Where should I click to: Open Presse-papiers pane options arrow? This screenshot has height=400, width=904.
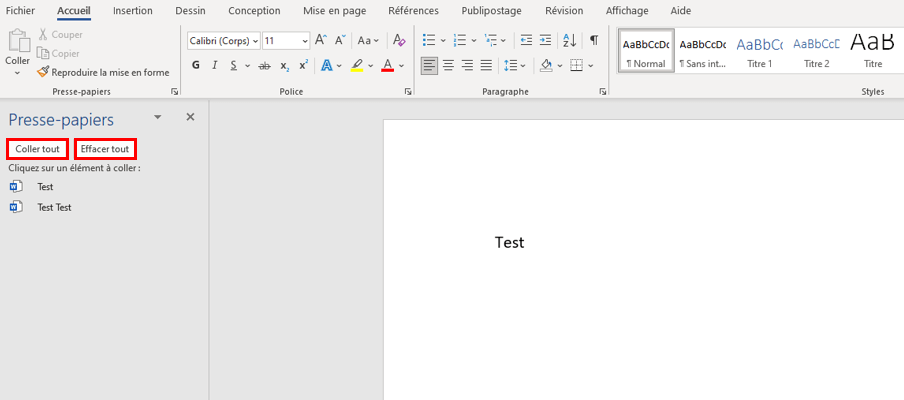pos(157,117)
